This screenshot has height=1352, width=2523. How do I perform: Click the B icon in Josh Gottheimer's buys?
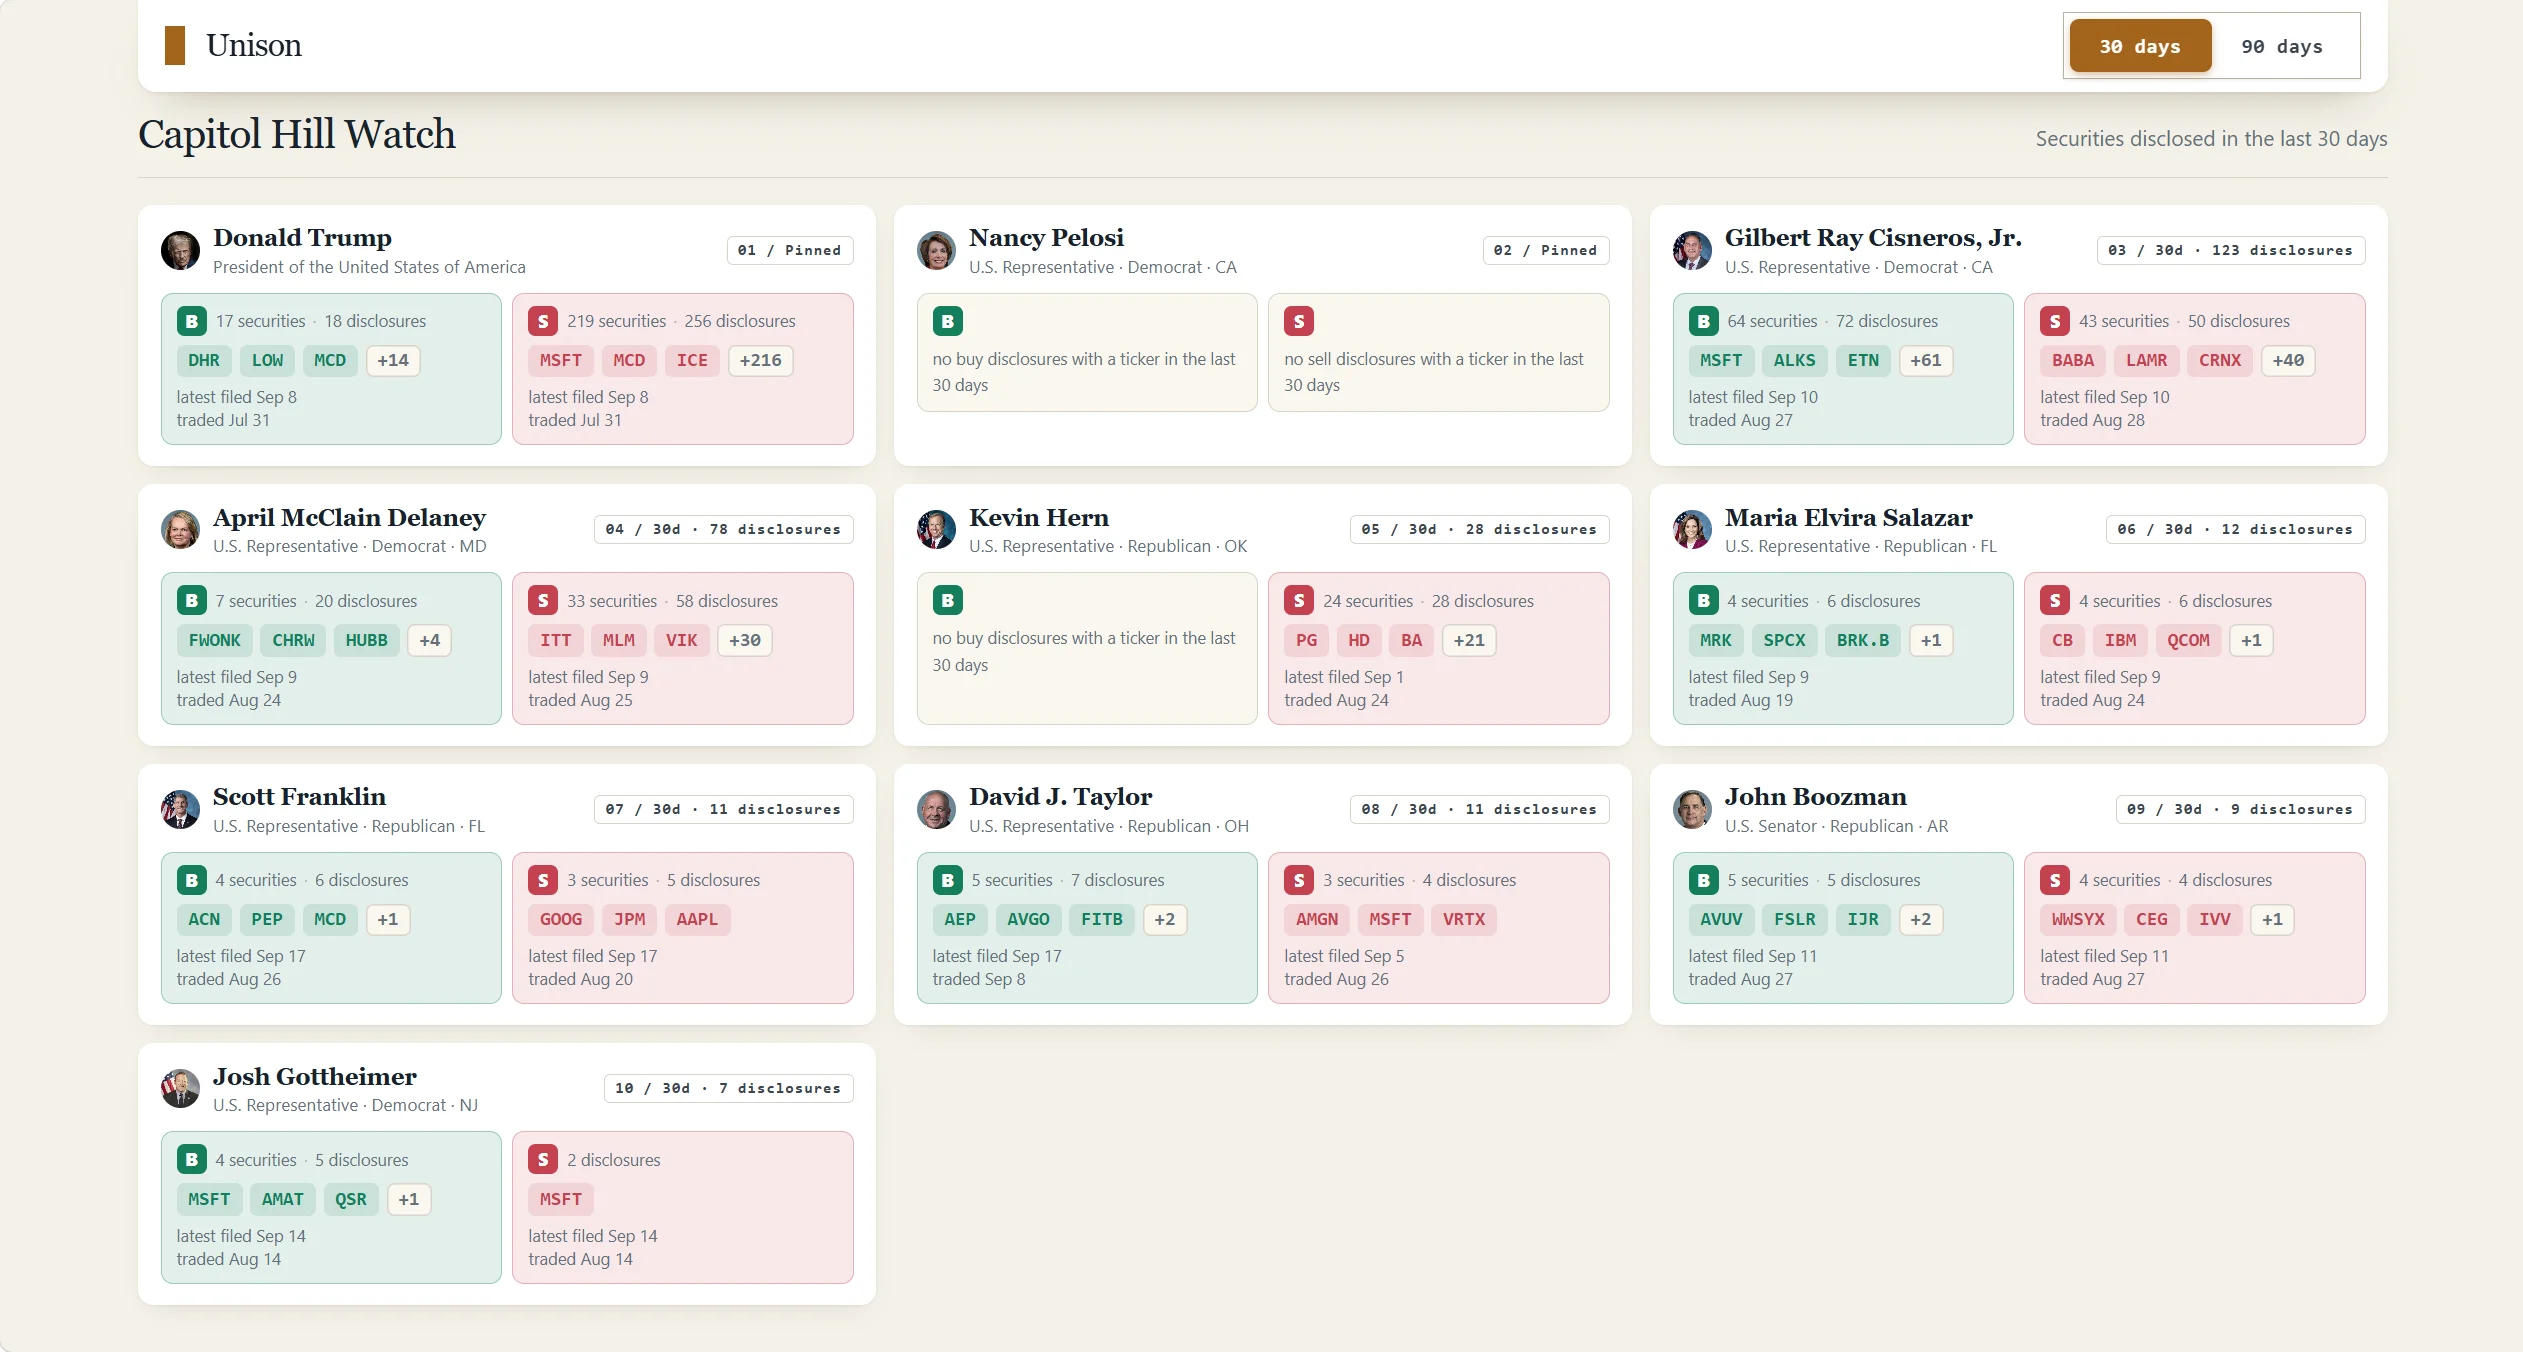(x=192, y=1160)
